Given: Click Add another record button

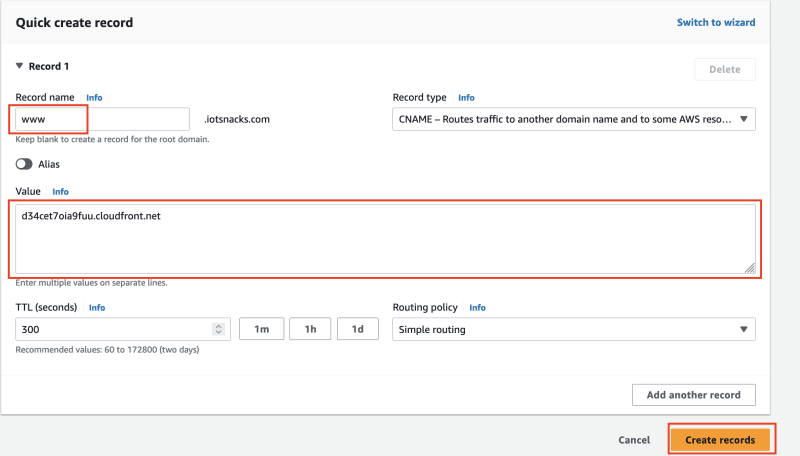Looking at the screenshot, I should [x=693, y=395].
